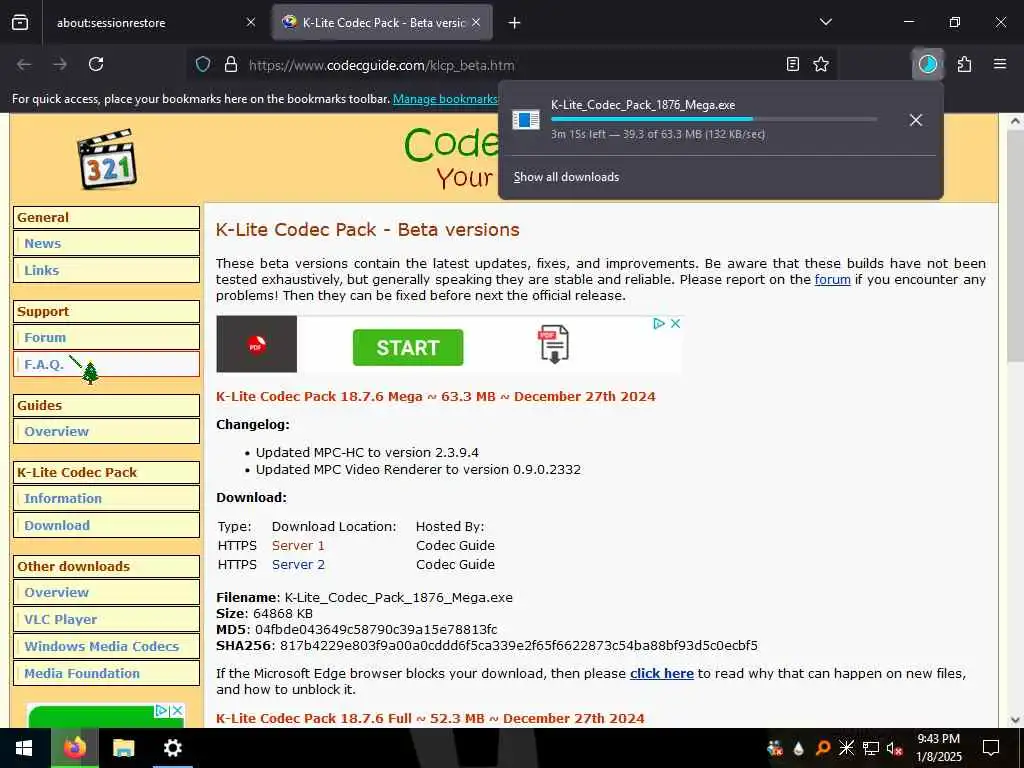
Task: Click the green START ad button
Action: pos(408,347)
